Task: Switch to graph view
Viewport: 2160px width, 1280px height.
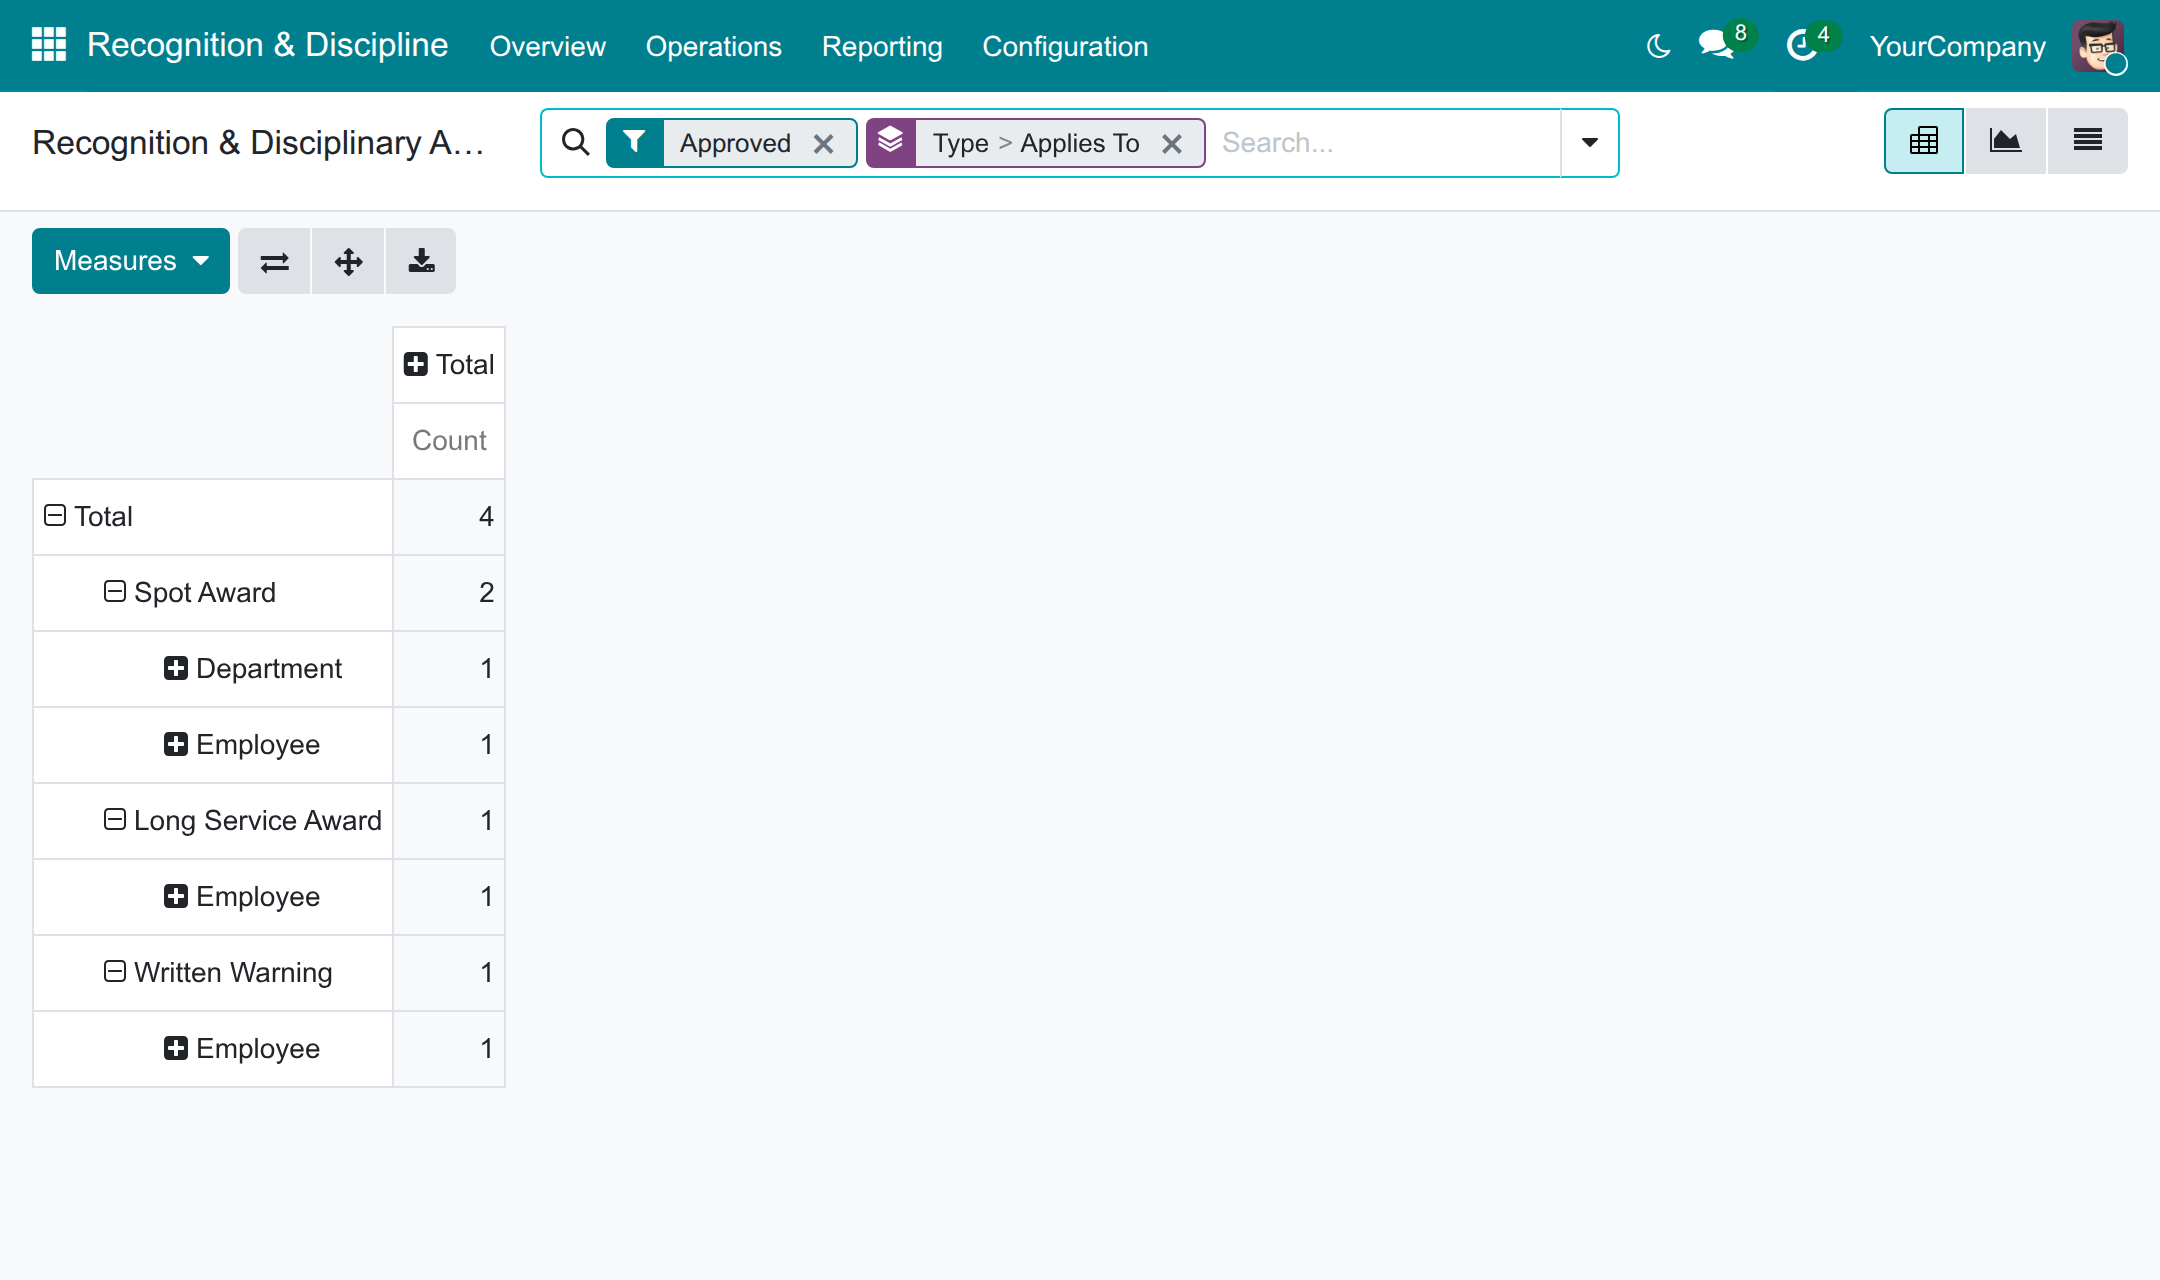Action: click(2005, 141)
